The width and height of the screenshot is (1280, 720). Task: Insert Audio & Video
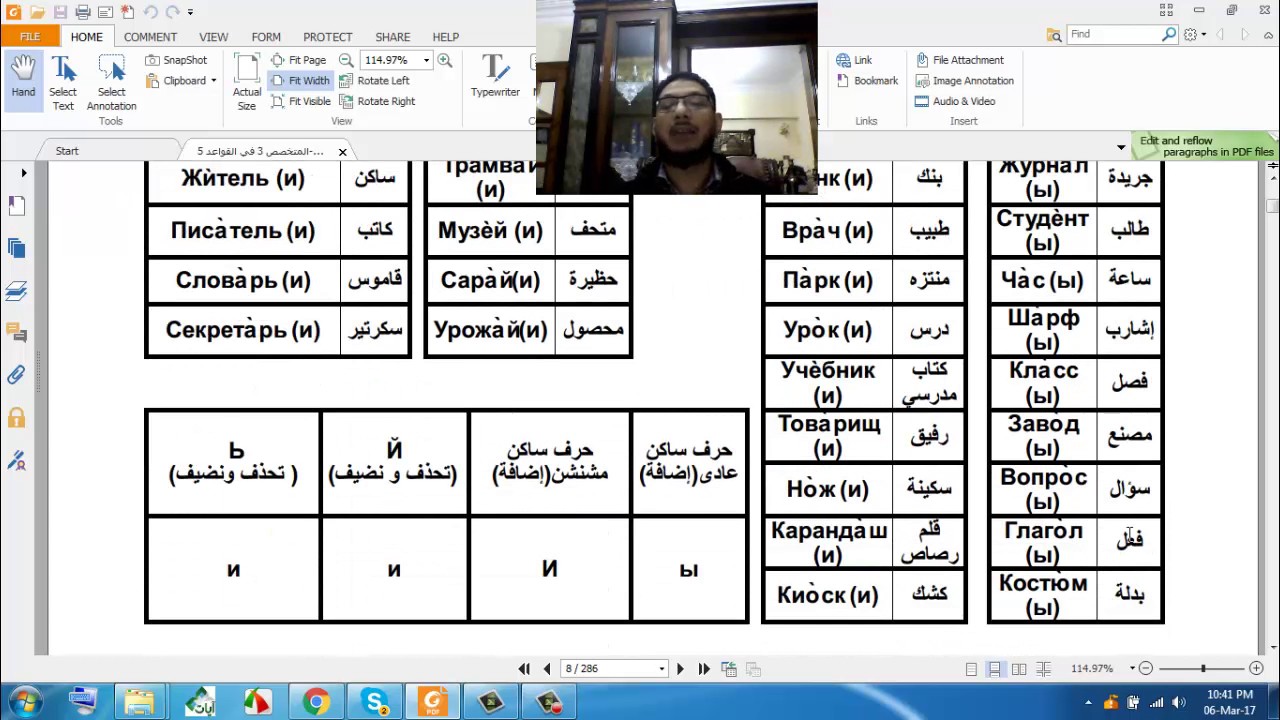click(955, 101)
